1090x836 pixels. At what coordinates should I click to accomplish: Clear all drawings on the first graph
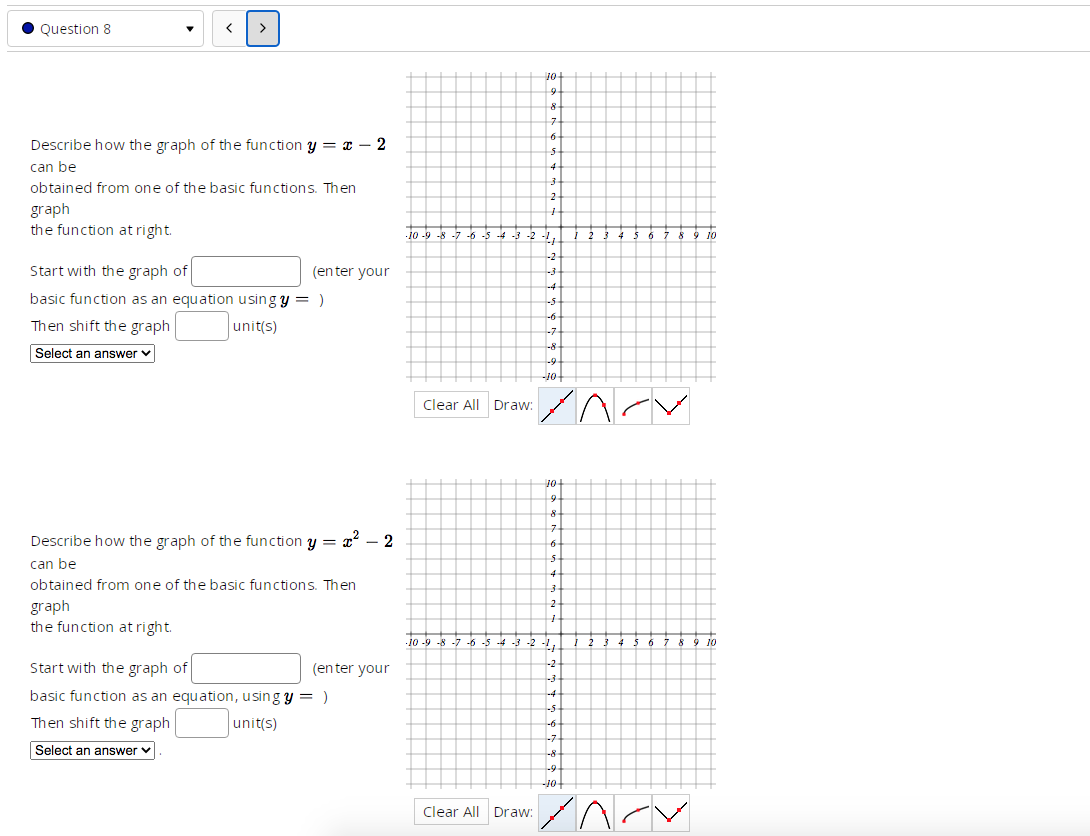[451, 404]
